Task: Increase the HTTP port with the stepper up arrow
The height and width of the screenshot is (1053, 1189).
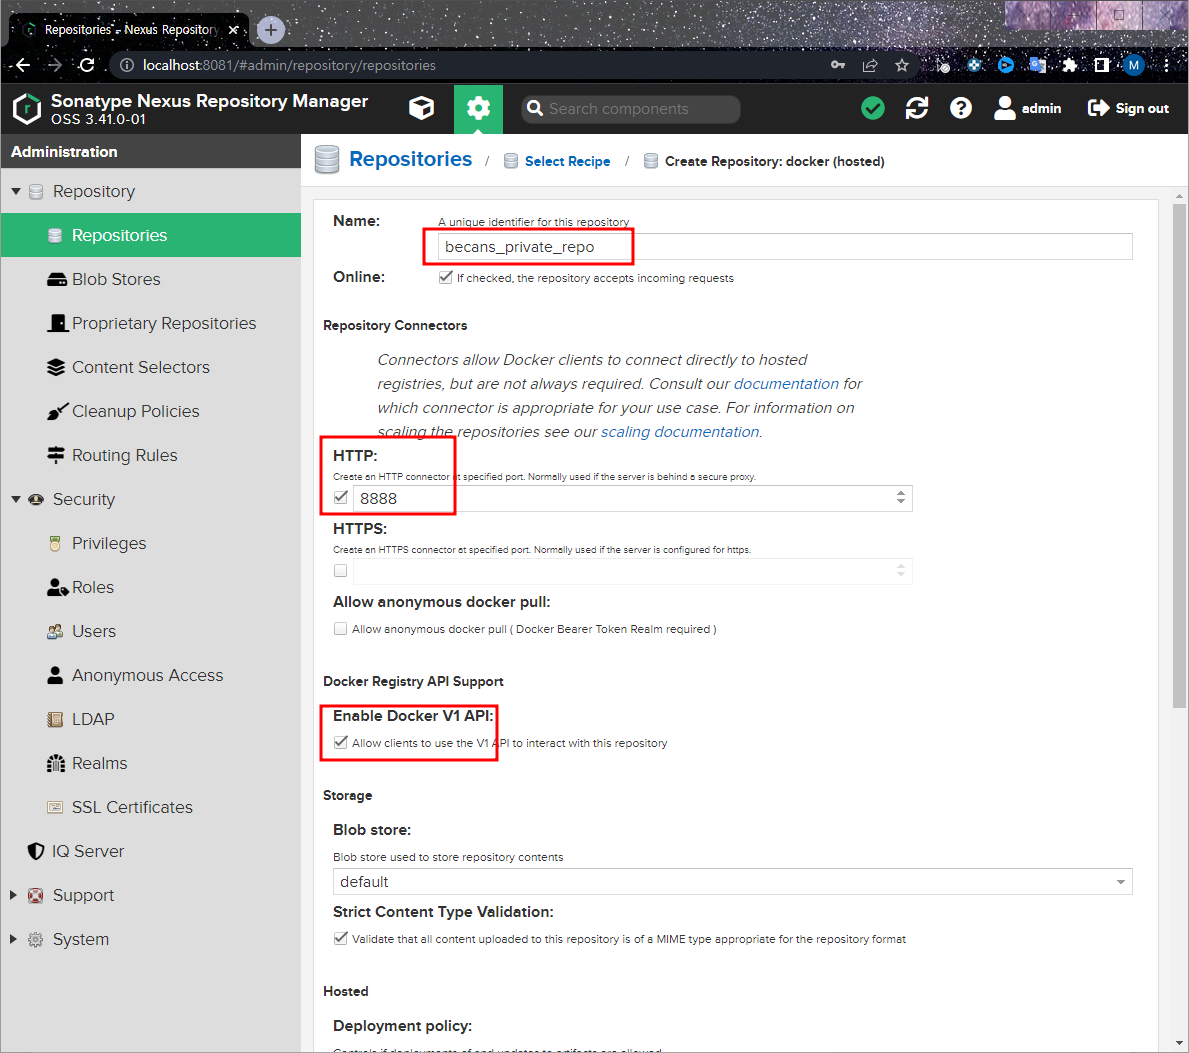Action: (x=901, y=493)
